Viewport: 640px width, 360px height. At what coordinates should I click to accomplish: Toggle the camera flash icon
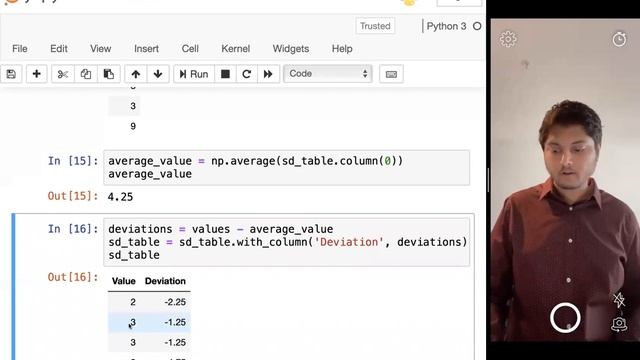tap(619, 300)
